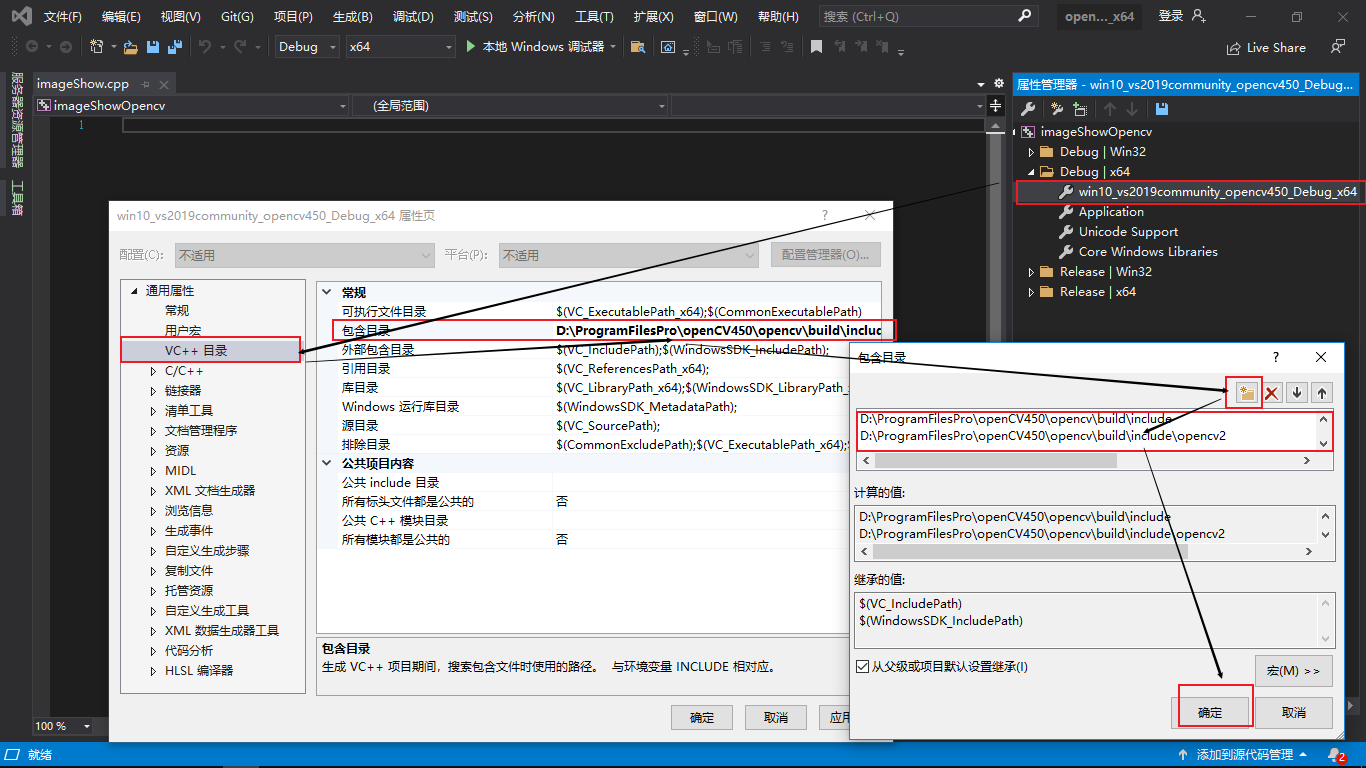Select 常规 under 通用属性
Viewport: 1366px width, 768px height.
[x=177, y=311]
